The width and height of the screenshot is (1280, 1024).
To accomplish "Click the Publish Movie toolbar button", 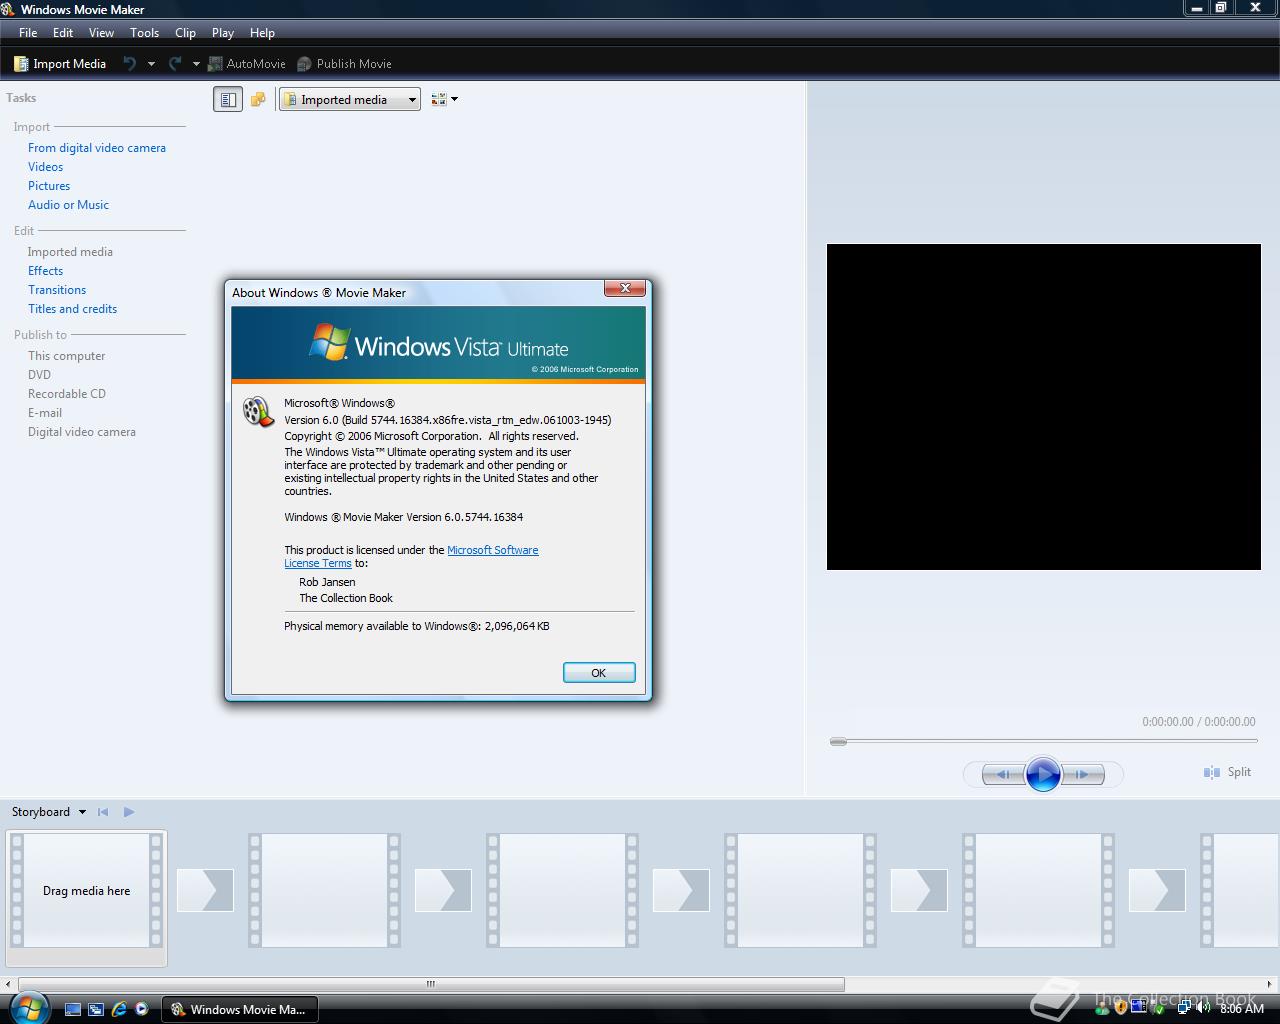I will point(345,63).
